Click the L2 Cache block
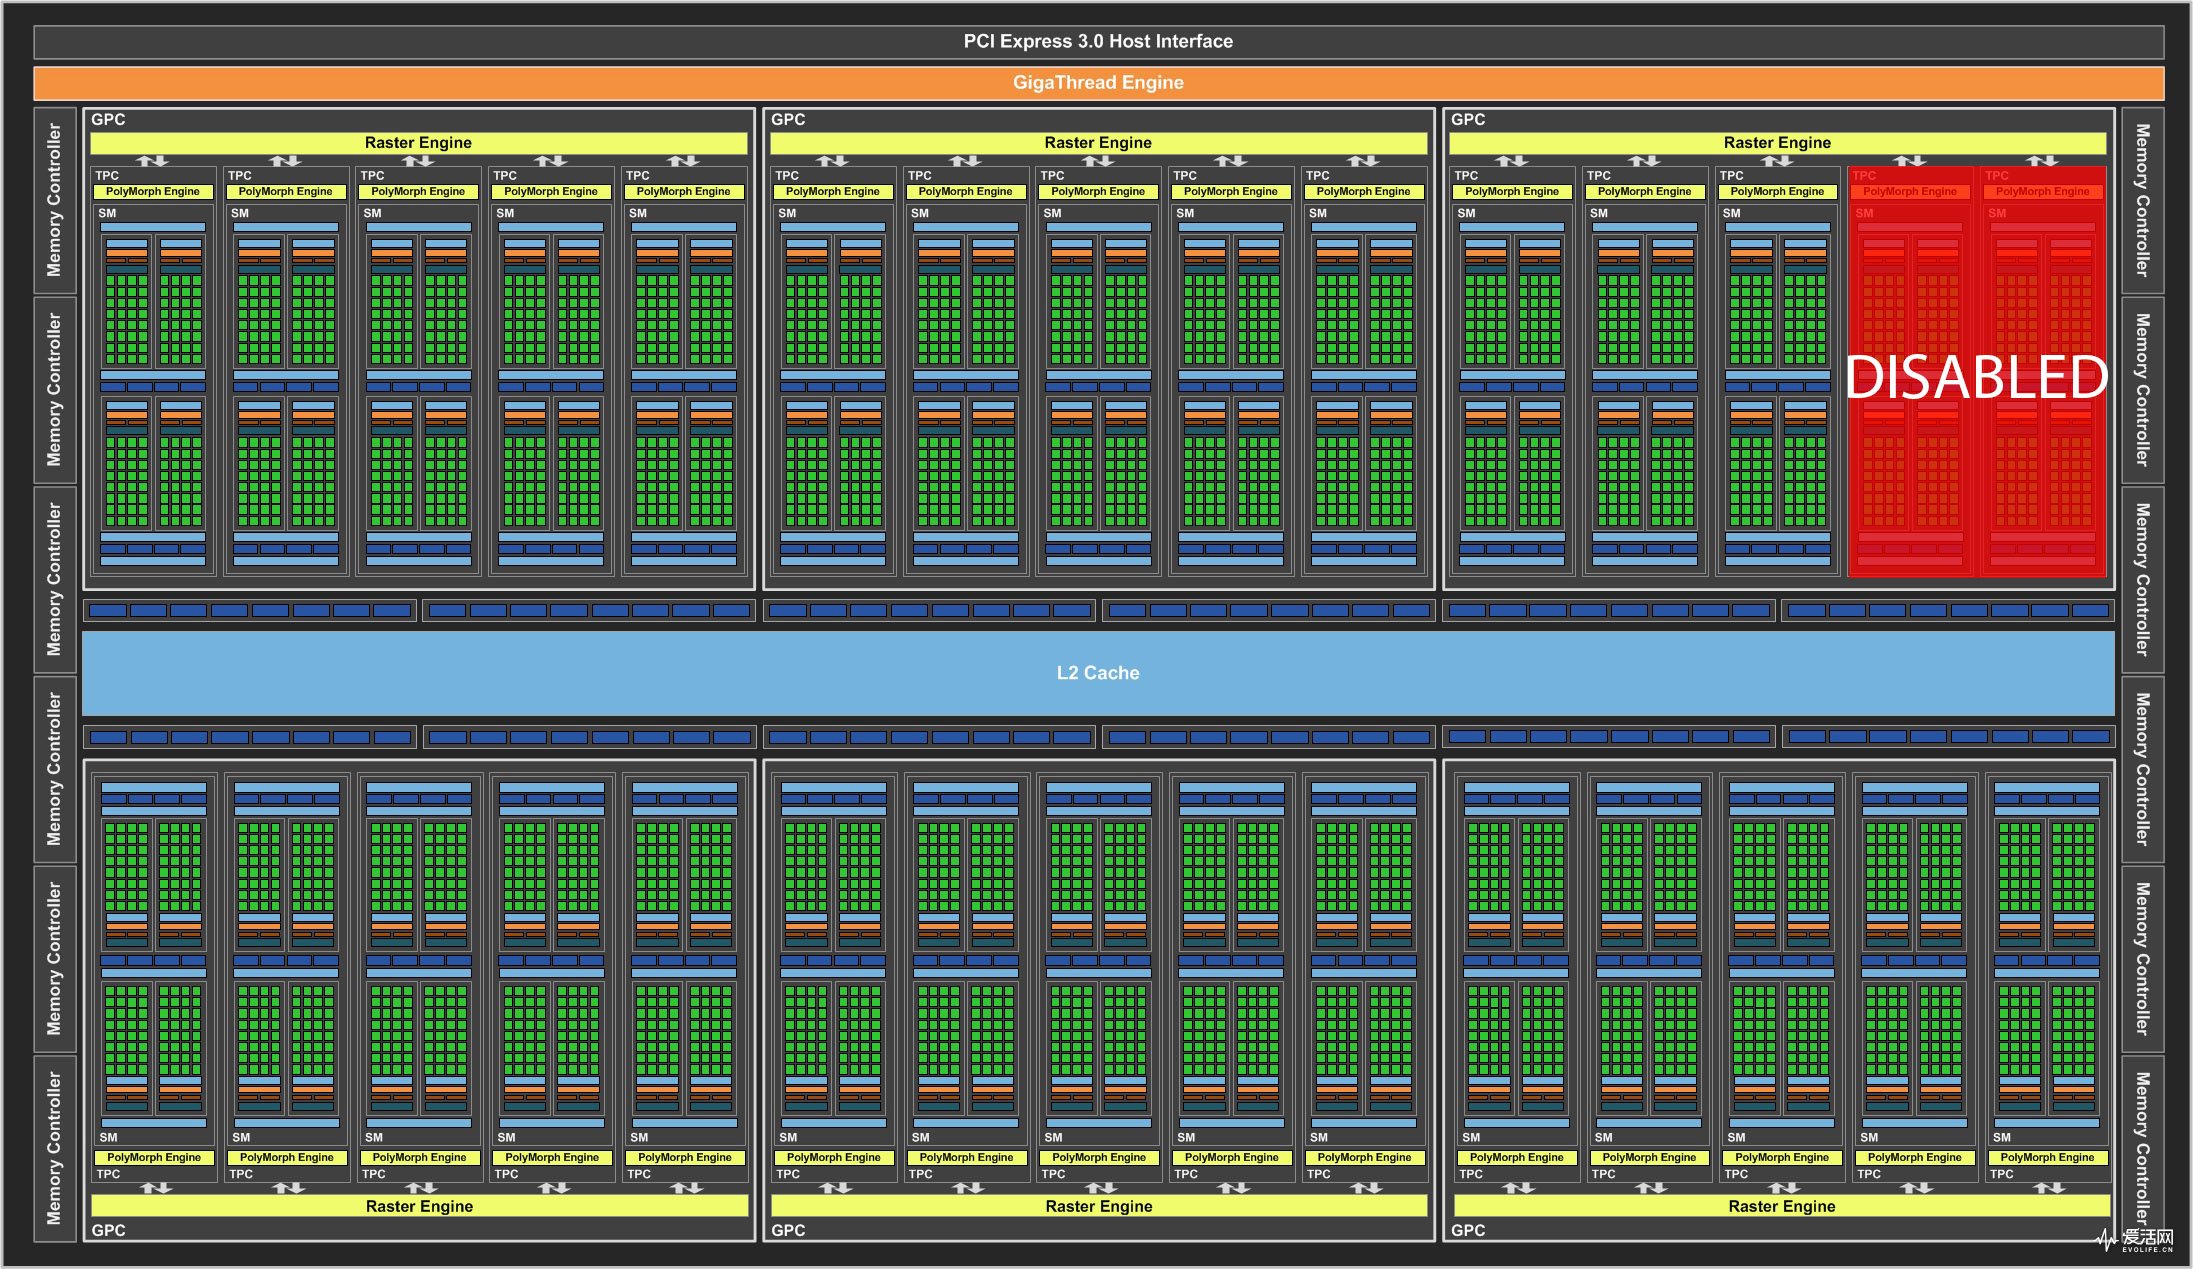The width and height of the screenshot is (2193, 1269). [x=1097, y=672]
